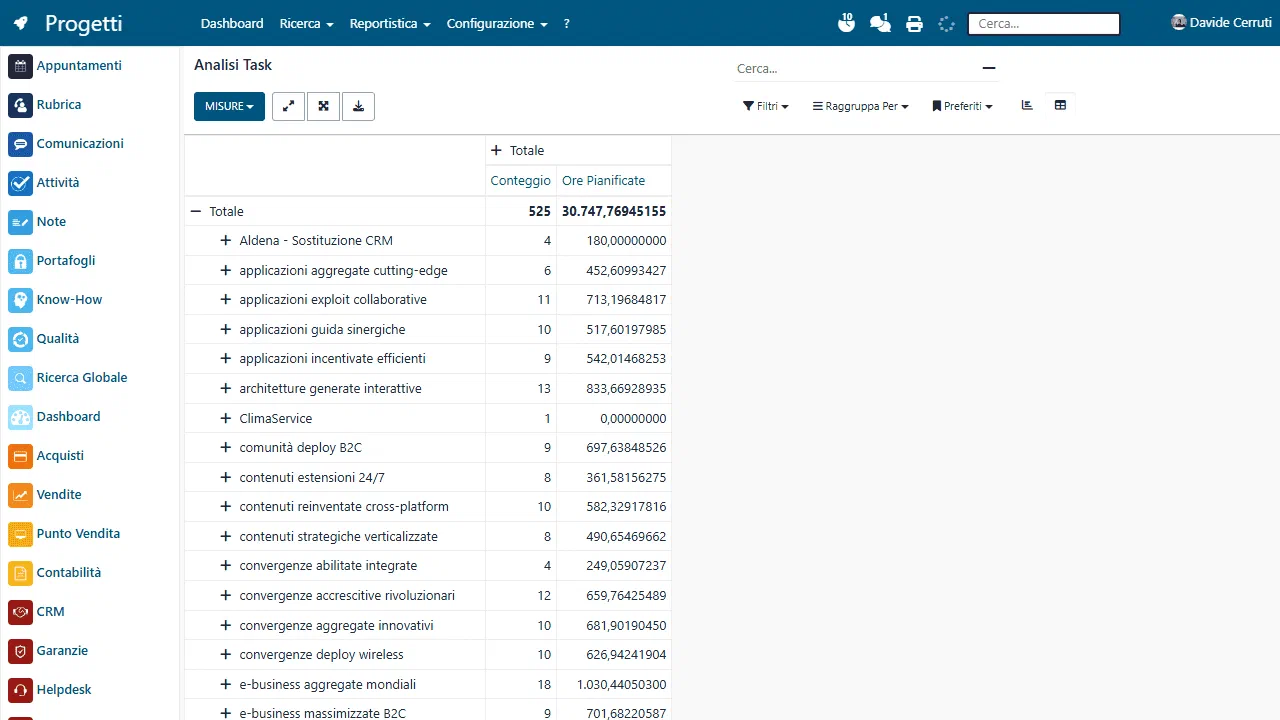The image size is (1280, 720).
Task: Open the activities clock icon with badge
Action: coord(846,23)
